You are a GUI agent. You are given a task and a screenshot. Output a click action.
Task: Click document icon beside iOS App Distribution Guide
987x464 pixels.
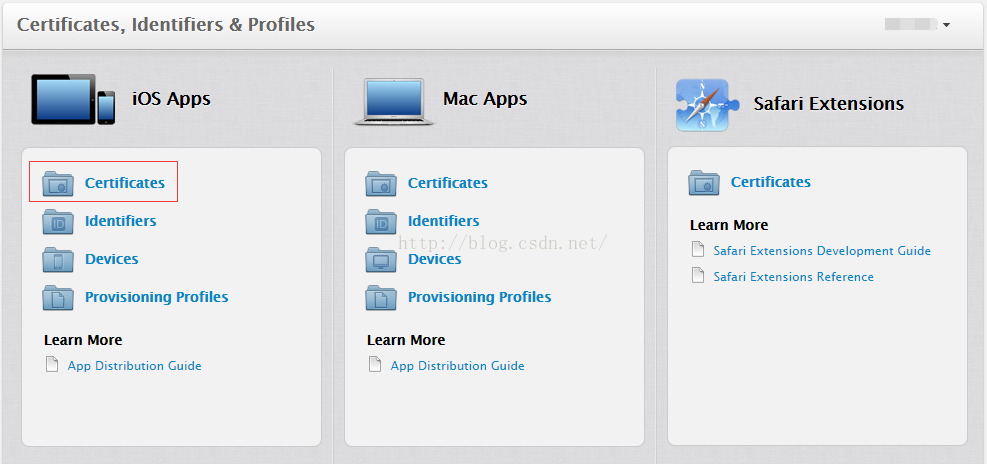tap(52, 365)
